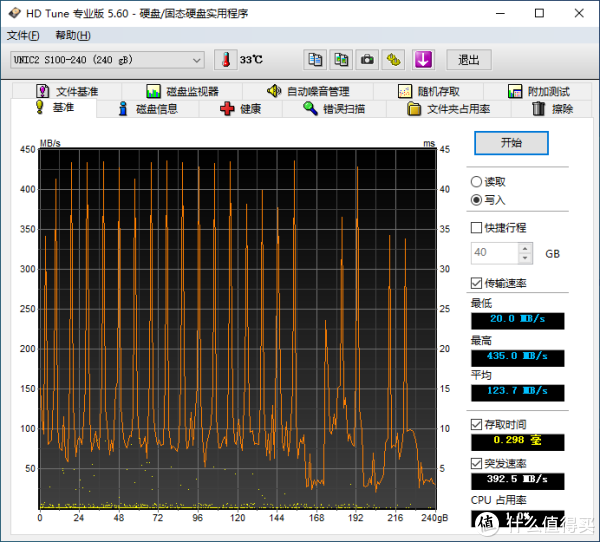600x542 pixels.
Task: Click the temperature thermometer icon
Action: click(x=226, y=60)
